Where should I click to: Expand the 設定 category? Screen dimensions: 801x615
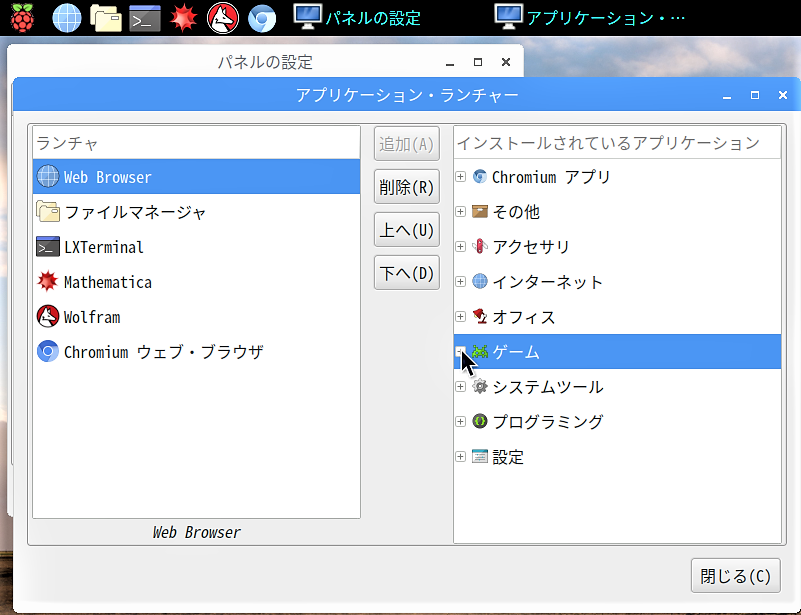[x=461, y=457]
